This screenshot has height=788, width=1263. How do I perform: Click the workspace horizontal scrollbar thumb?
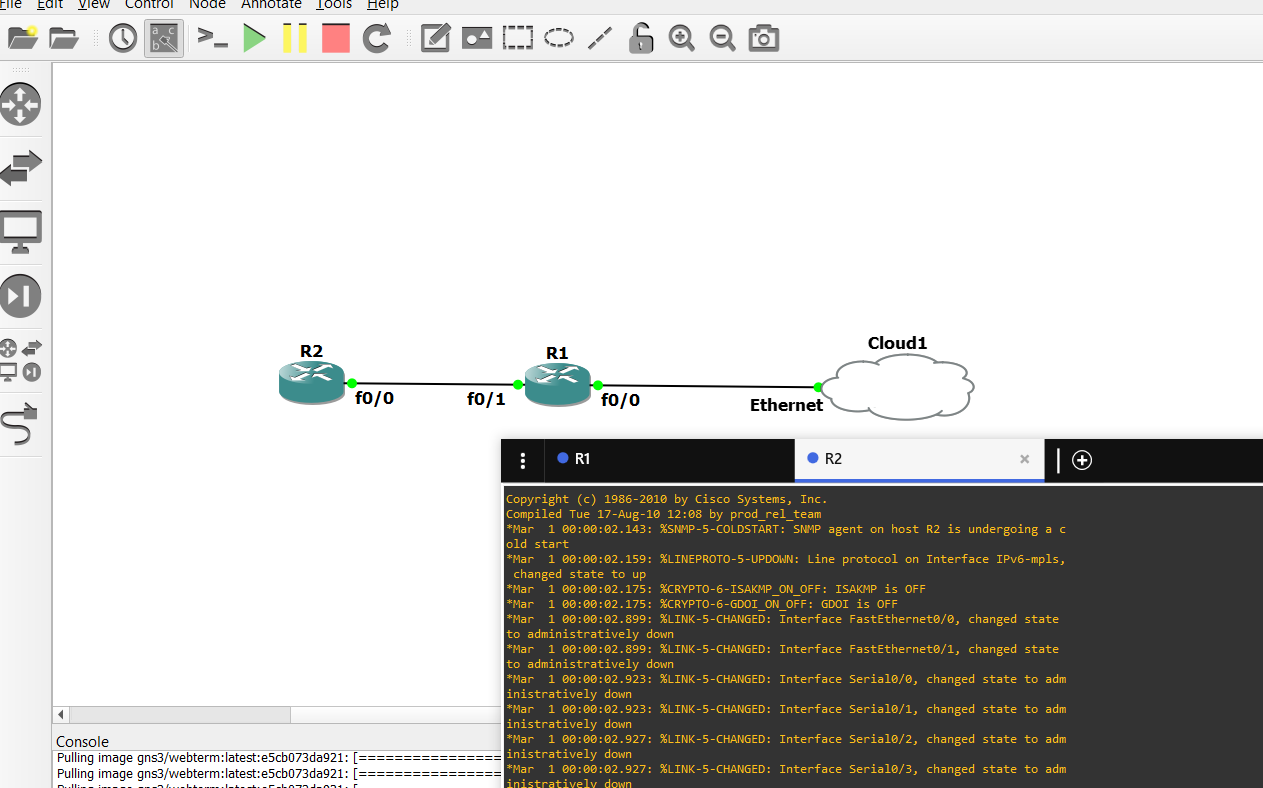click(x=180, y=715)
